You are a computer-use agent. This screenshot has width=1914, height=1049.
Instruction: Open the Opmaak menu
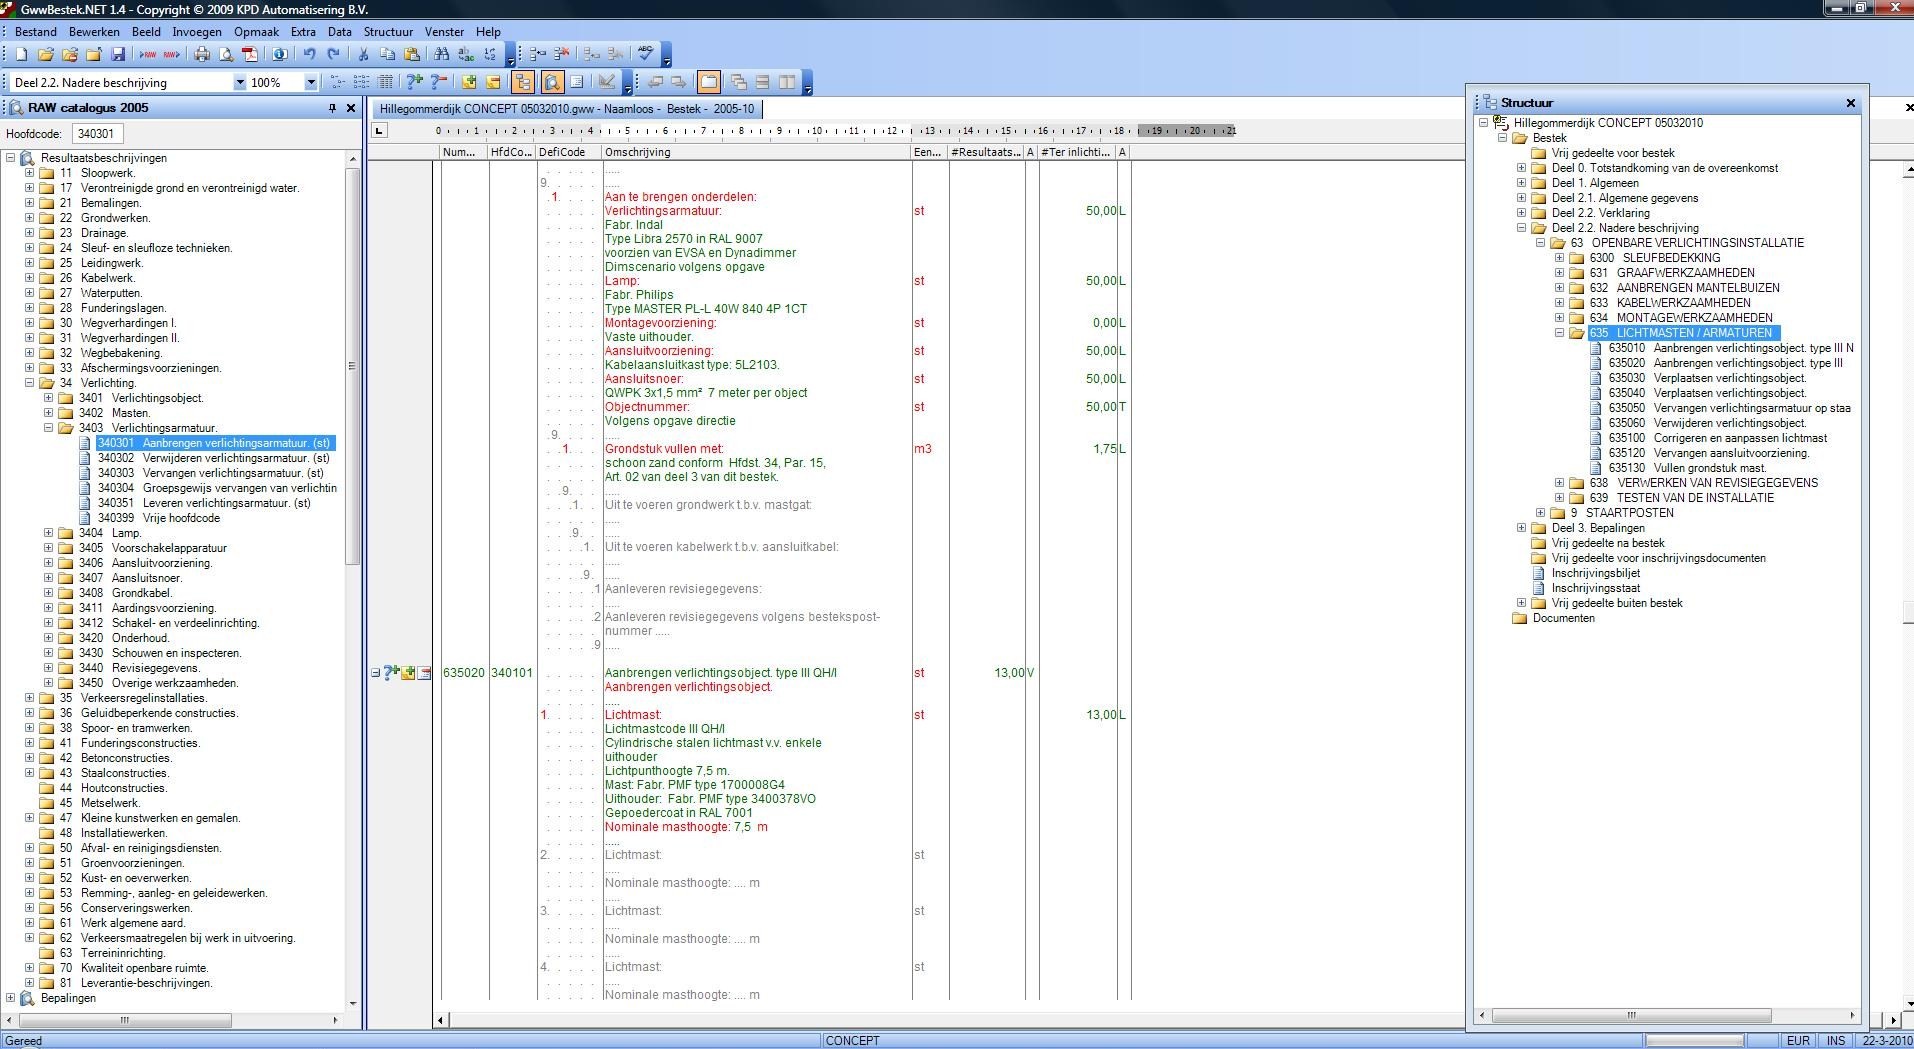[x=256, y=32]
